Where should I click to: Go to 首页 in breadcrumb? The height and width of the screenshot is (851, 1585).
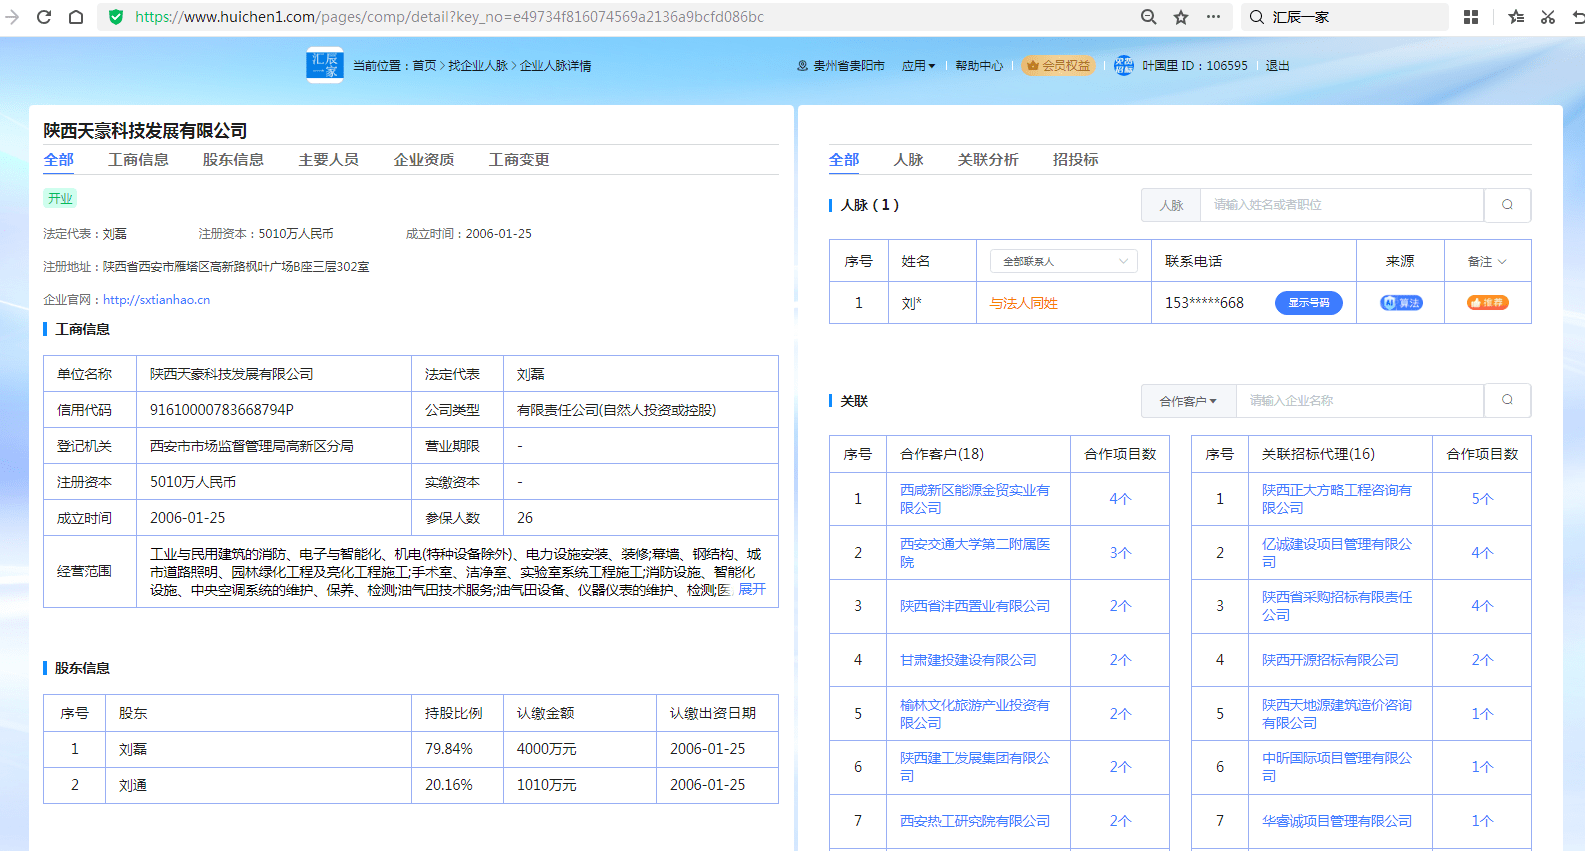pyautogui.click(x=424, y=66)
